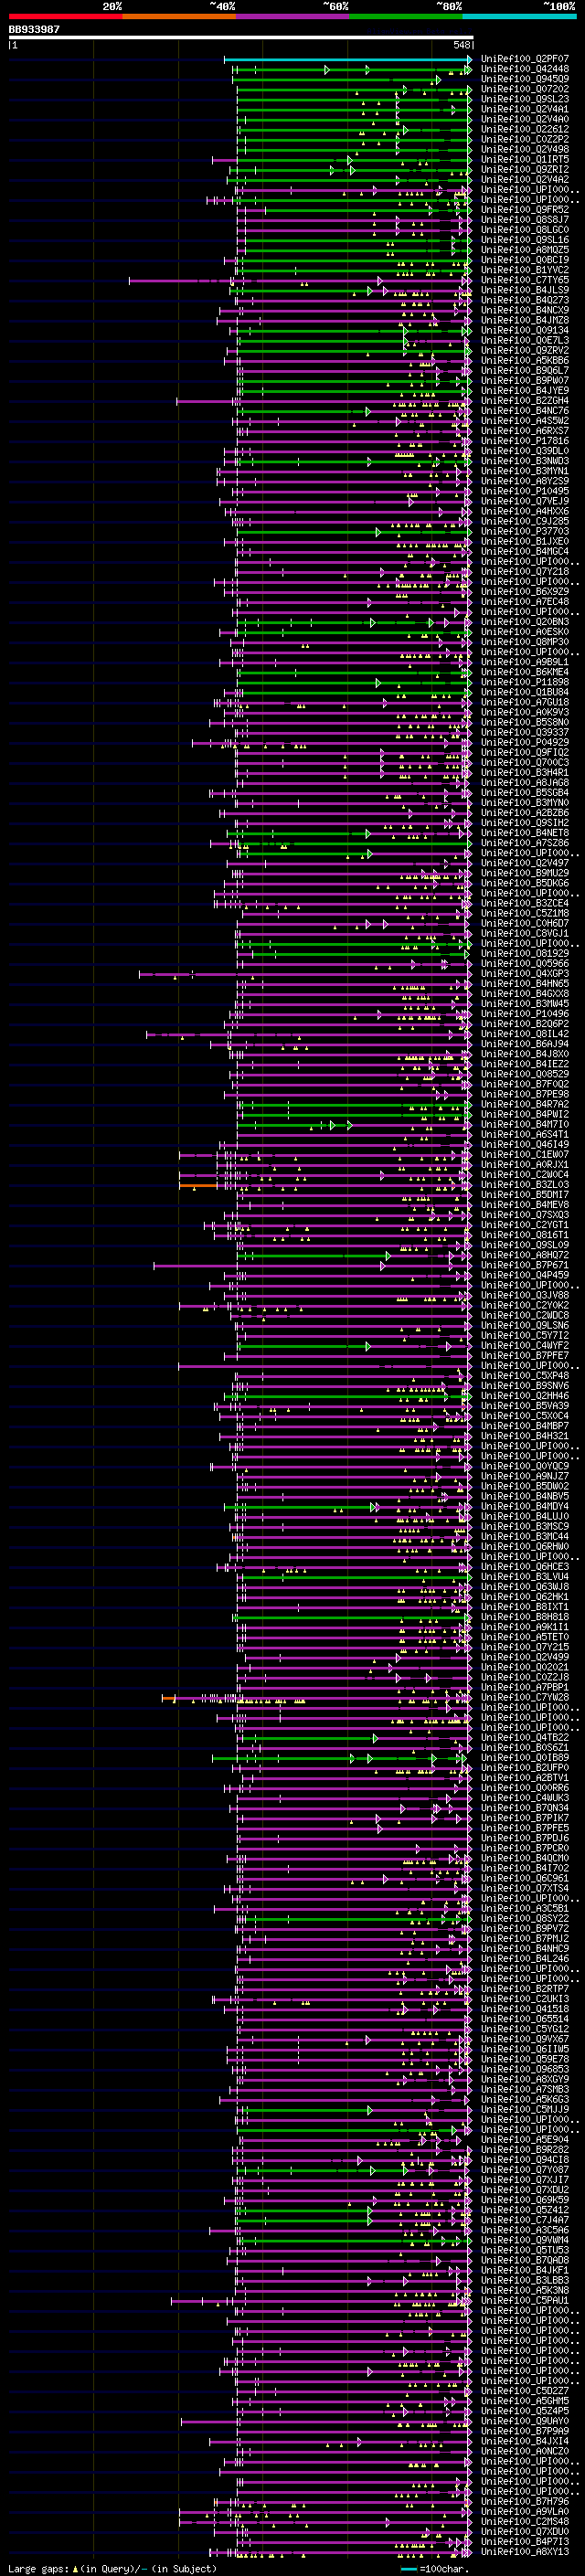The width and height of the screenshot is (585, 2576).
Task: Select the UniRef100_Q9SL23 label
Action: click(x=525, y=99)
